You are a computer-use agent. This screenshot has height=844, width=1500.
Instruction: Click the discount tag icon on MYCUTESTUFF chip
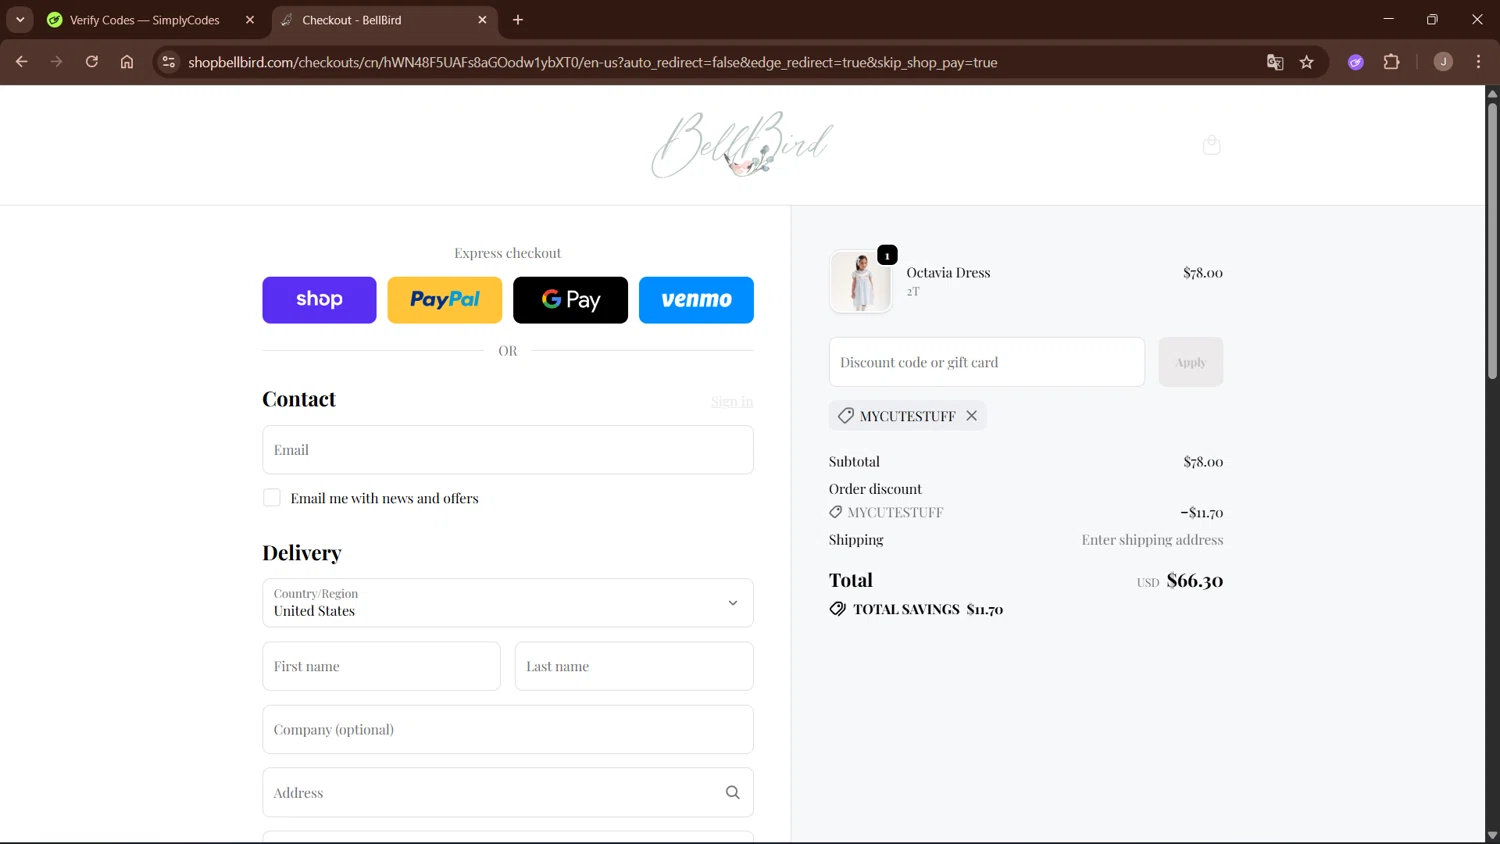[846, 416]
